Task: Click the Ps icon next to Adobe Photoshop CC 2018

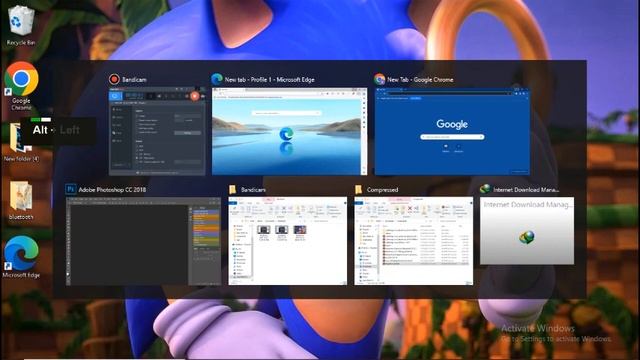Action: (x=71, y=189)
